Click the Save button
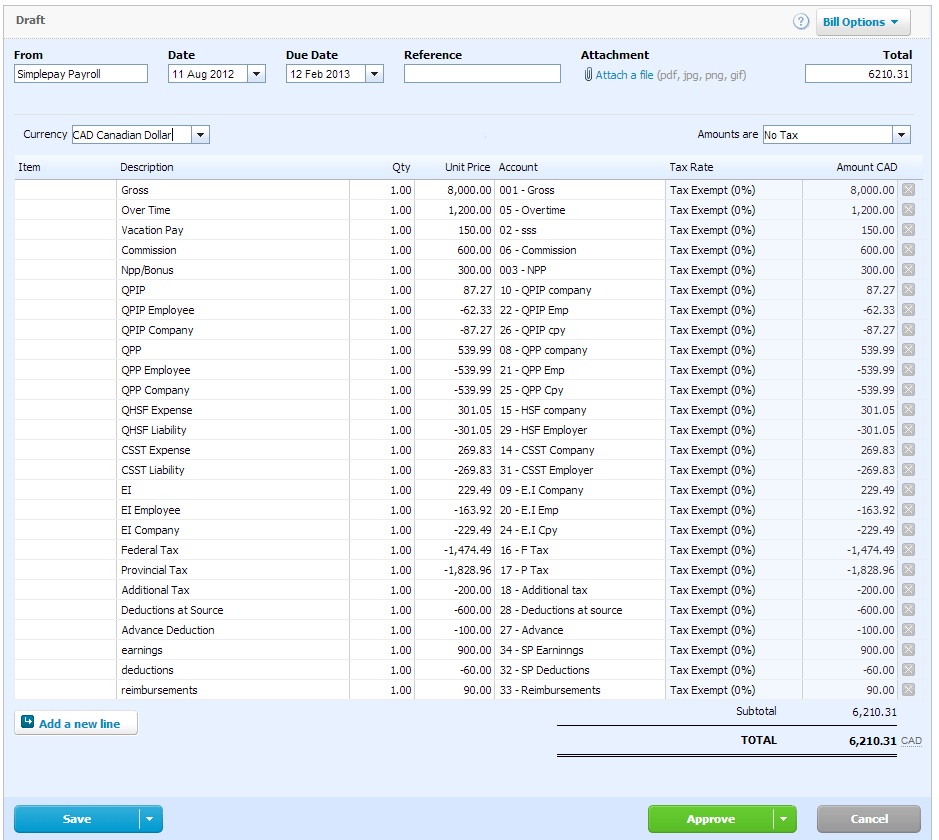The height and width of the screenshot is (840, 939). (77, 819)
